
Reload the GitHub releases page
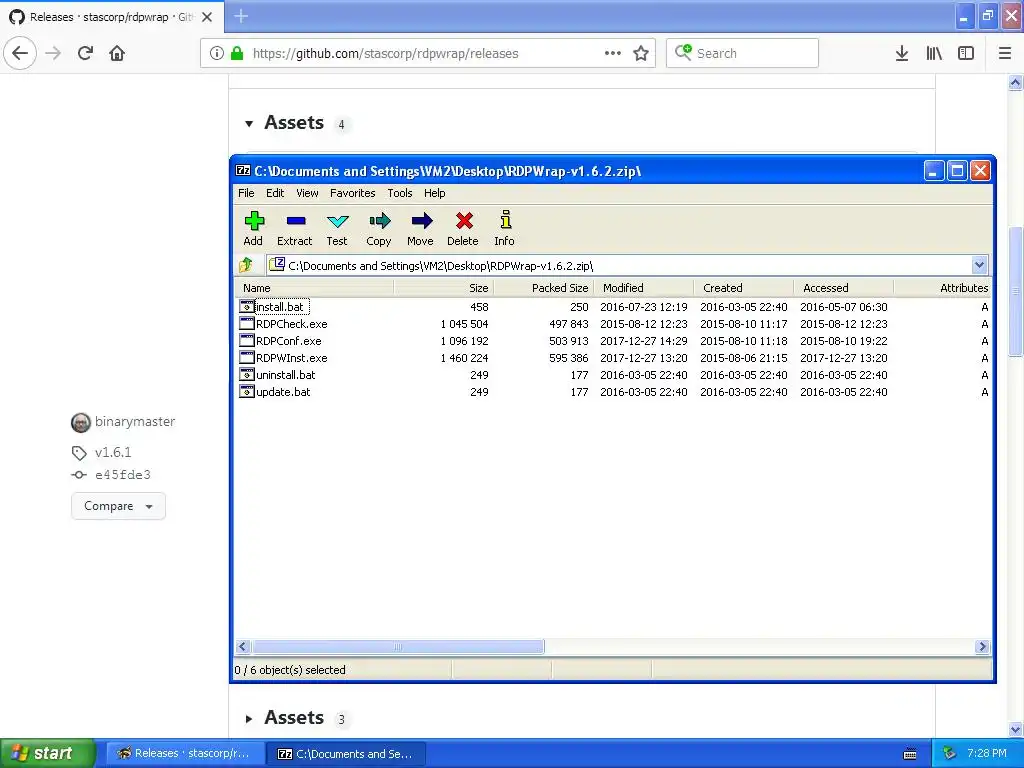coord(85,53)
